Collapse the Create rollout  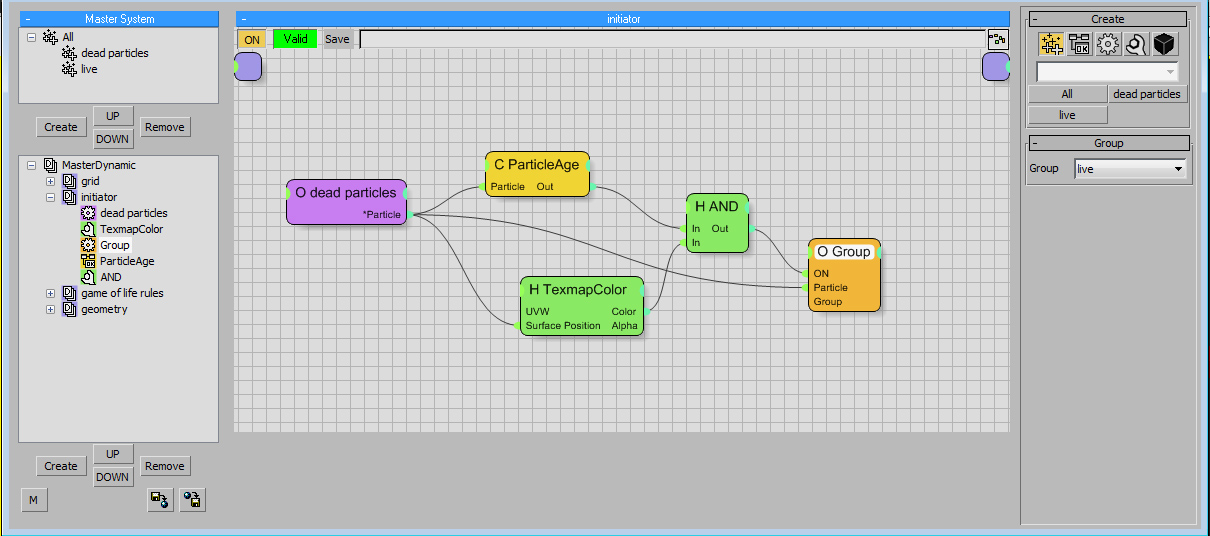[x=1036, y=19]
